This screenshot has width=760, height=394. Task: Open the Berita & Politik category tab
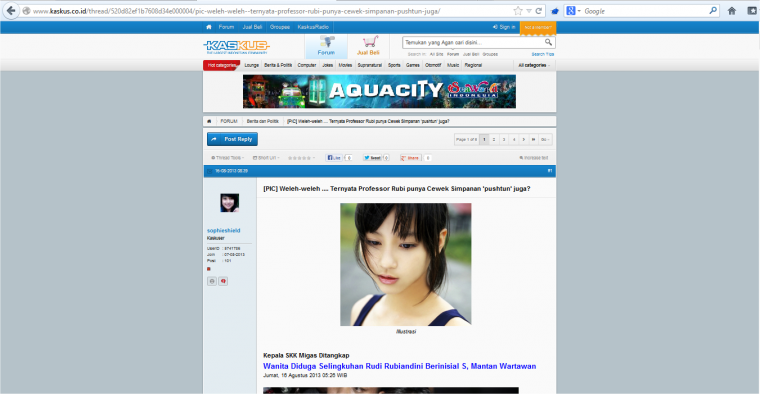278,65
